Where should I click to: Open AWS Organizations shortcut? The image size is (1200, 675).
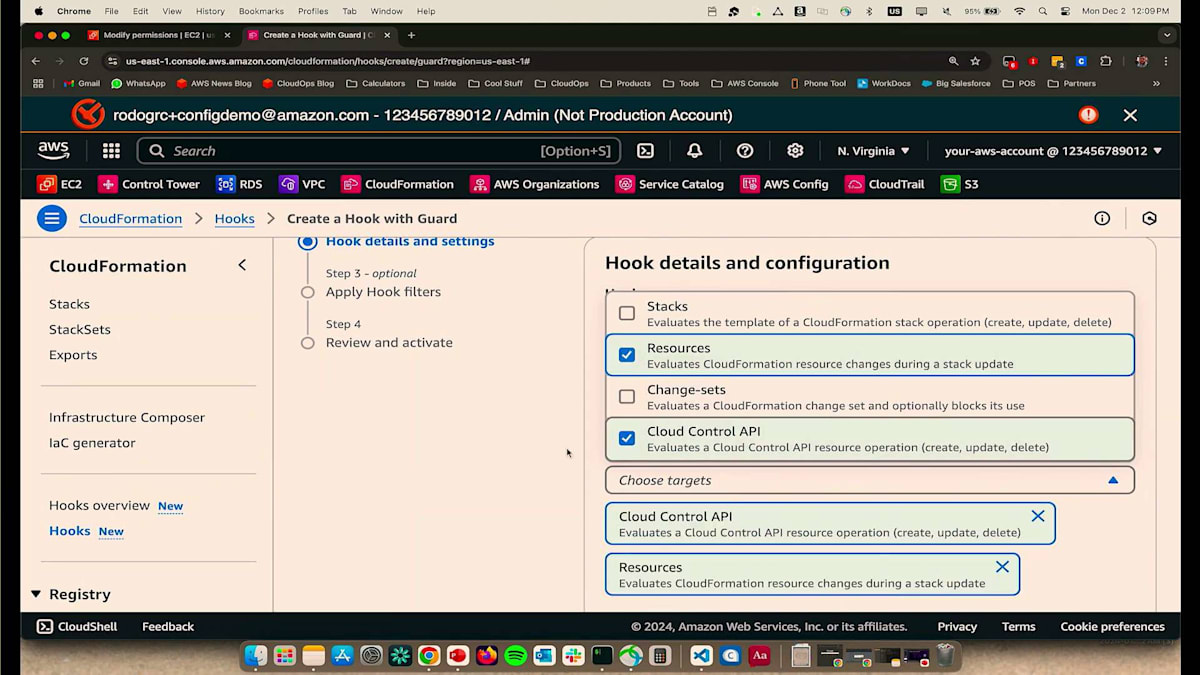pyautogui.click(x=535, y=184)
